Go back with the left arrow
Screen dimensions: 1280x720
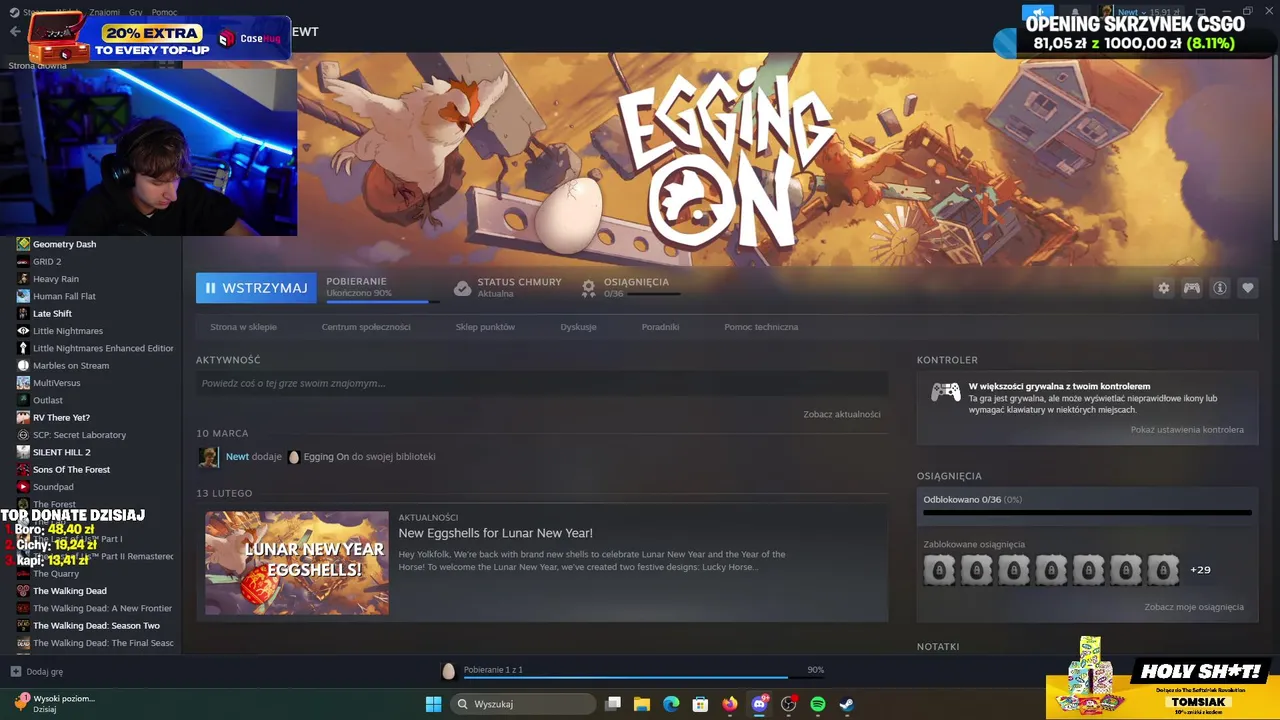[15, 31]
